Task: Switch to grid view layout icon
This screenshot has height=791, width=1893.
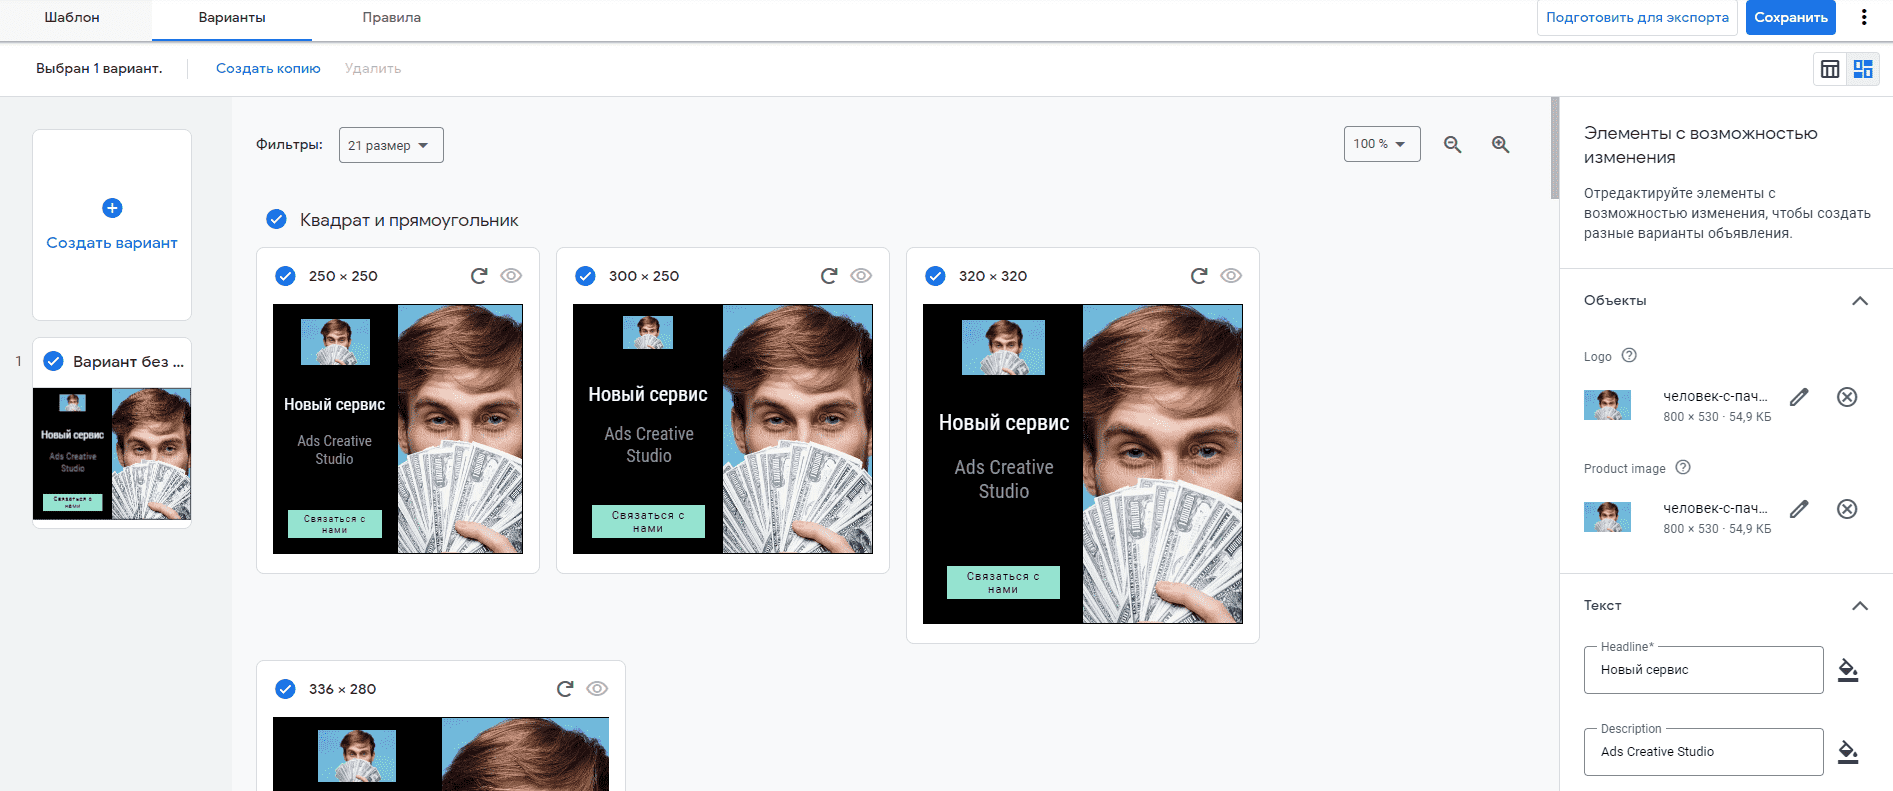Action: pyautogui.click(x=1863, y=69)
